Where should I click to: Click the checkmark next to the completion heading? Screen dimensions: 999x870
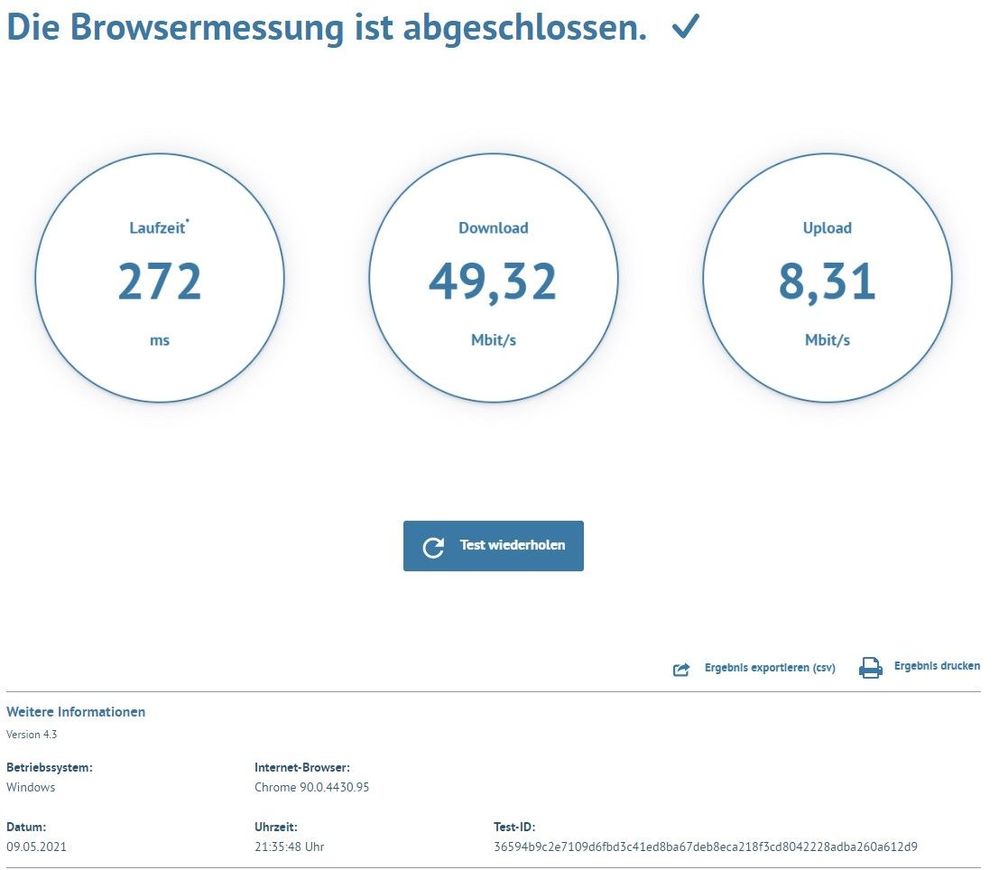click(x=684, y=27)
